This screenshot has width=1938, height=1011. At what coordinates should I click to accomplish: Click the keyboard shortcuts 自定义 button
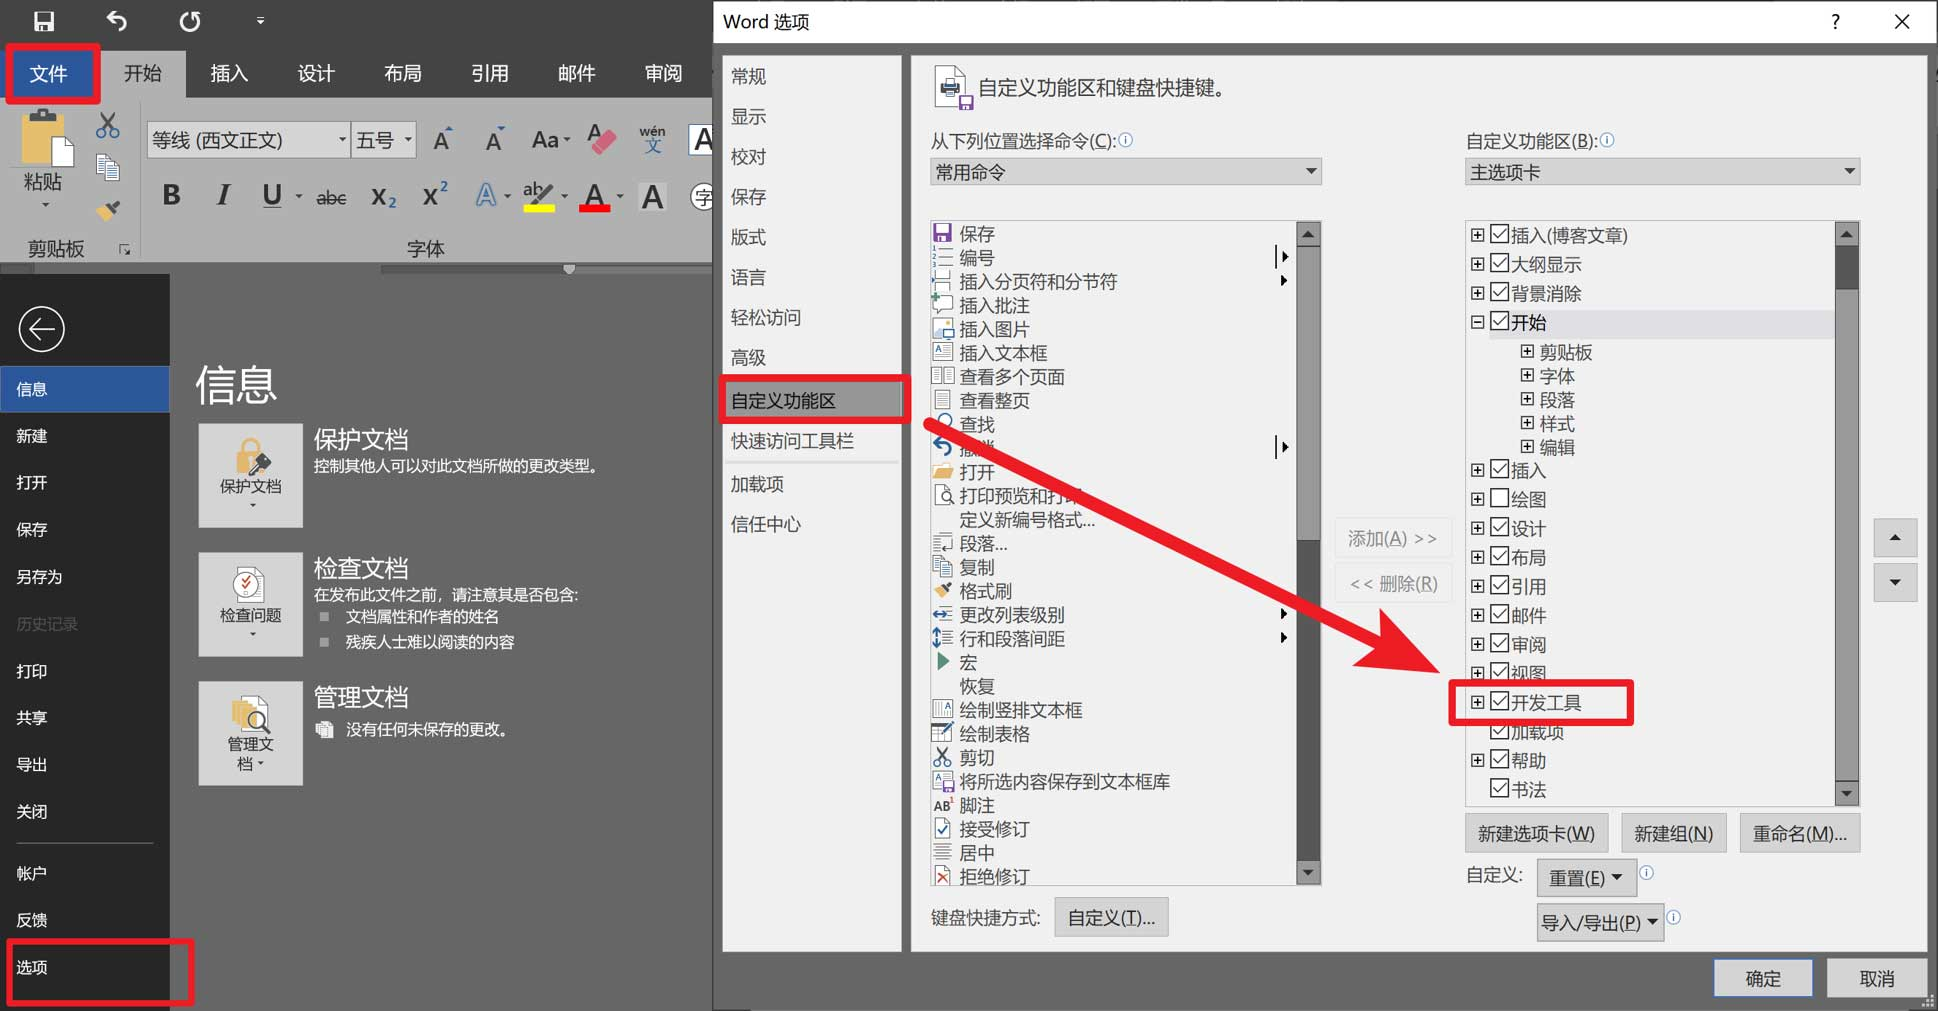point(1111,917)
